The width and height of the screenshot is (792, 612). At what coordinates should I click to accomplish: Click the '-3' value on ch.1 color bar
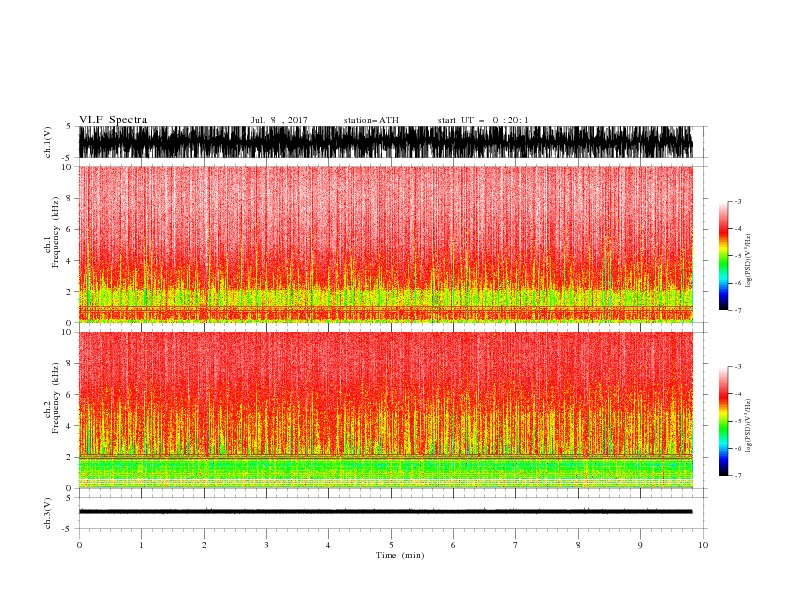pyautogui.click(x=737, y=201)
